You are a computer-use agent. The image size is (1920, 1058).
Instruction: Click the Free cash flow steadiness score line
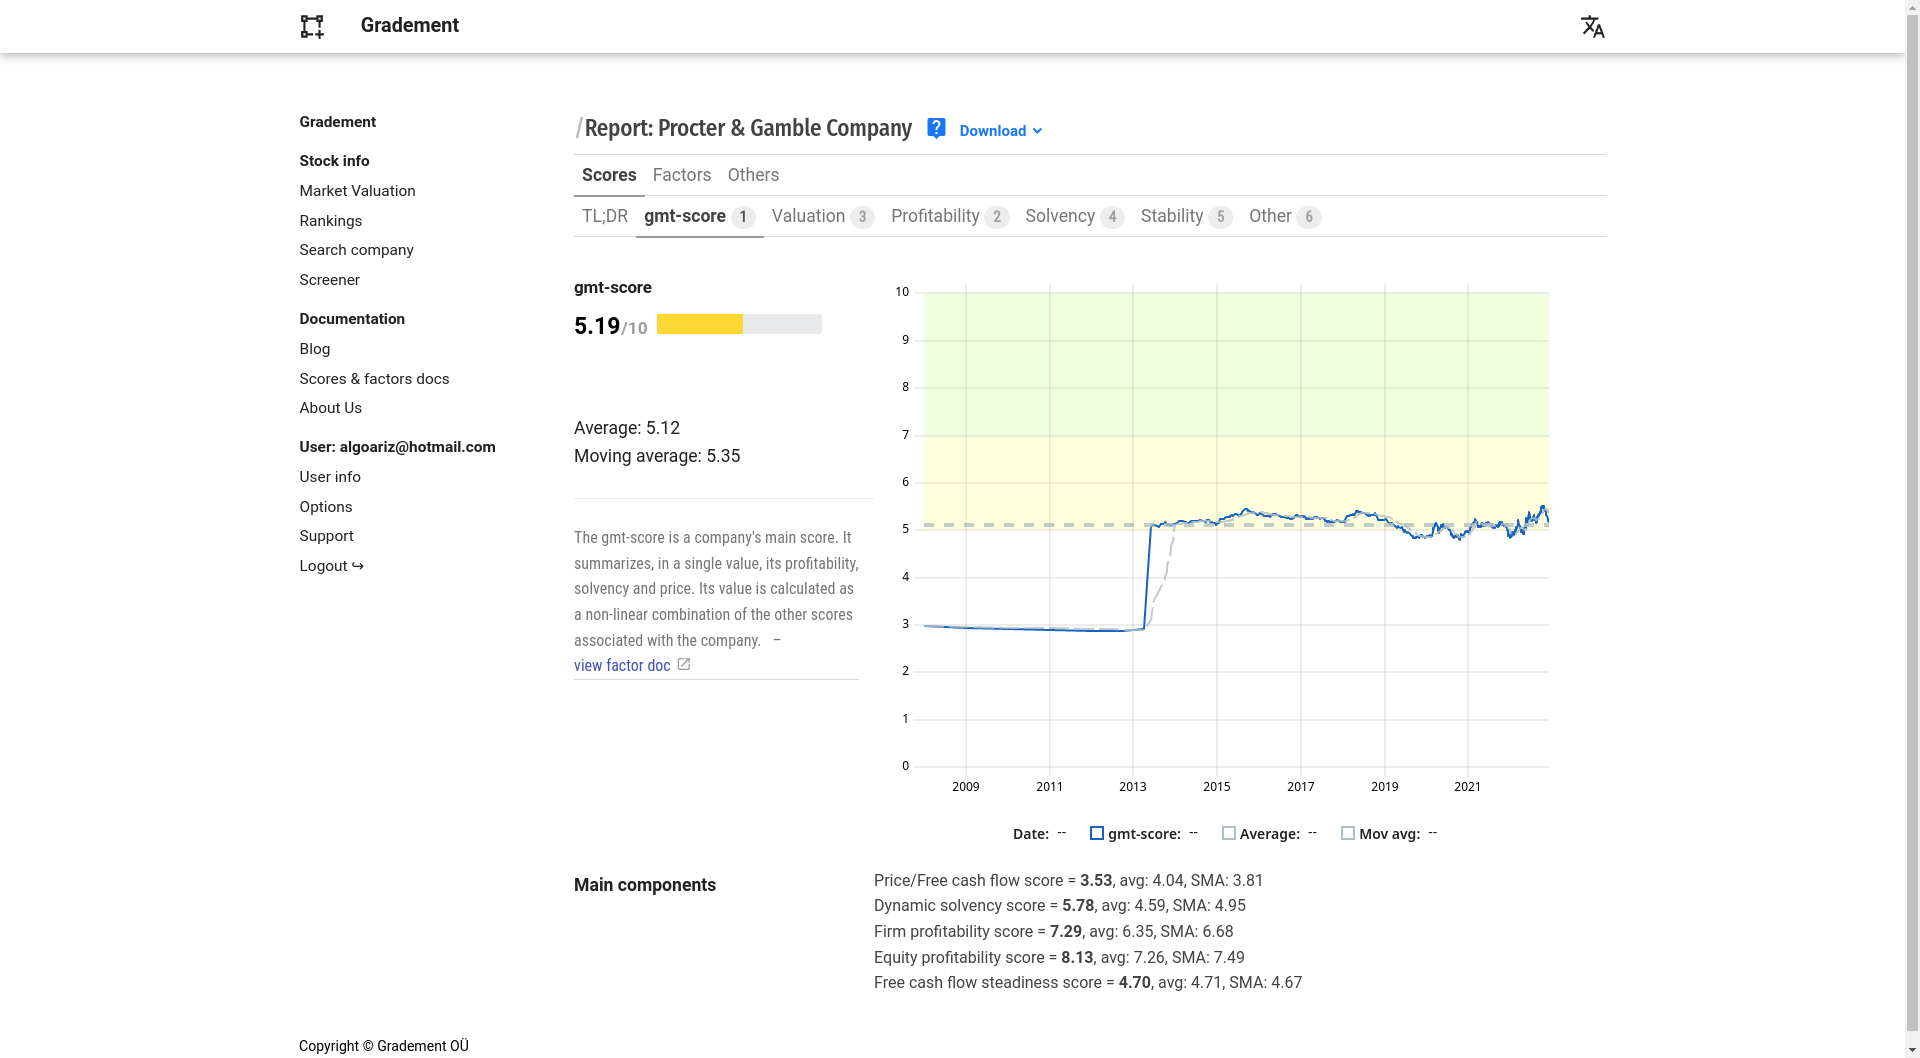[x=1088, y=983]
